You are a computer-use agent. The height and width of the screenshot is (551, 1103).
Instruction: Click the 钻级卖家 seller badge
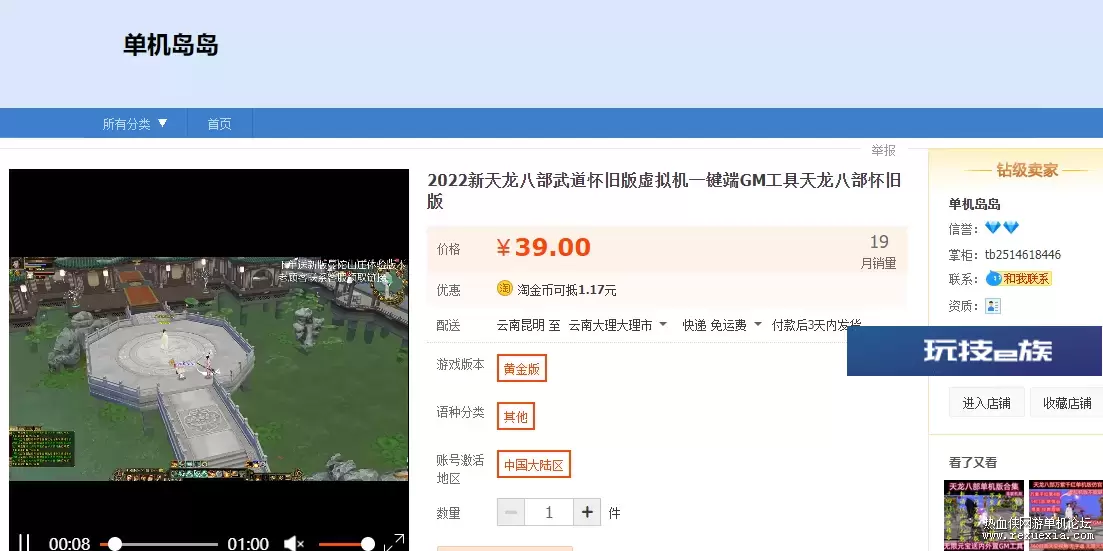(x=1027, y=170)
